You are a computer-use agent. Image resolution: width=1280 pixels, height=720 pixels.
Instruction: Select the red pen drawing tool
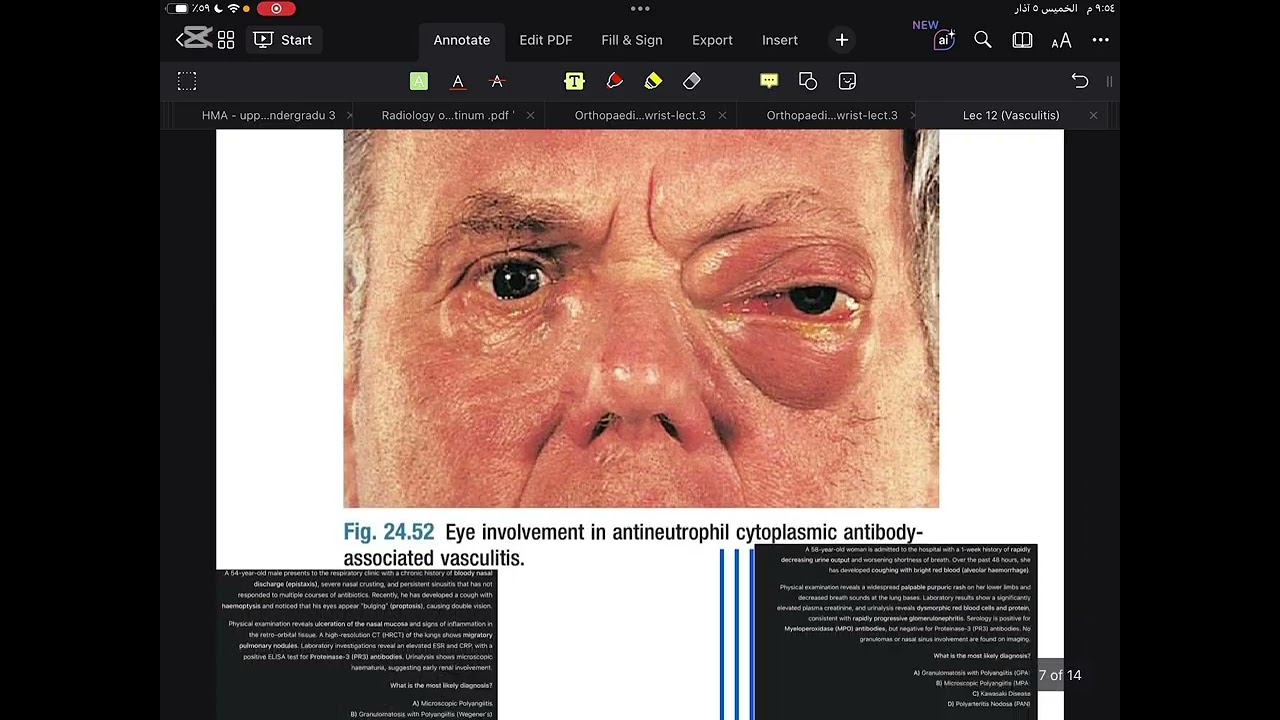[615, 81]
